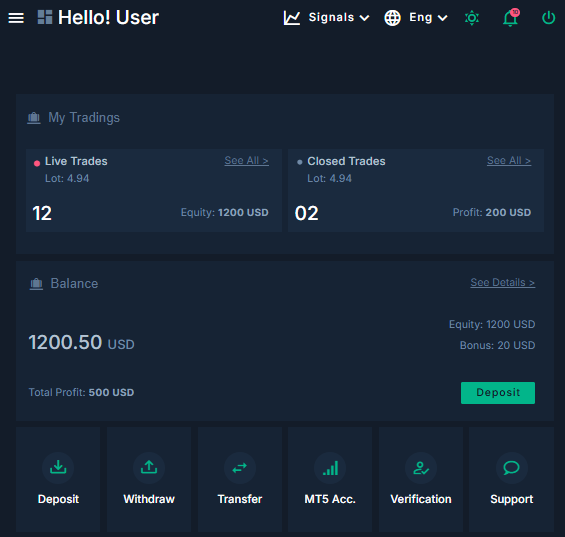This screenshot has width=565, height=537.
Task: Click the 1200.50 USD balance amount
Action: click(81, 342)
